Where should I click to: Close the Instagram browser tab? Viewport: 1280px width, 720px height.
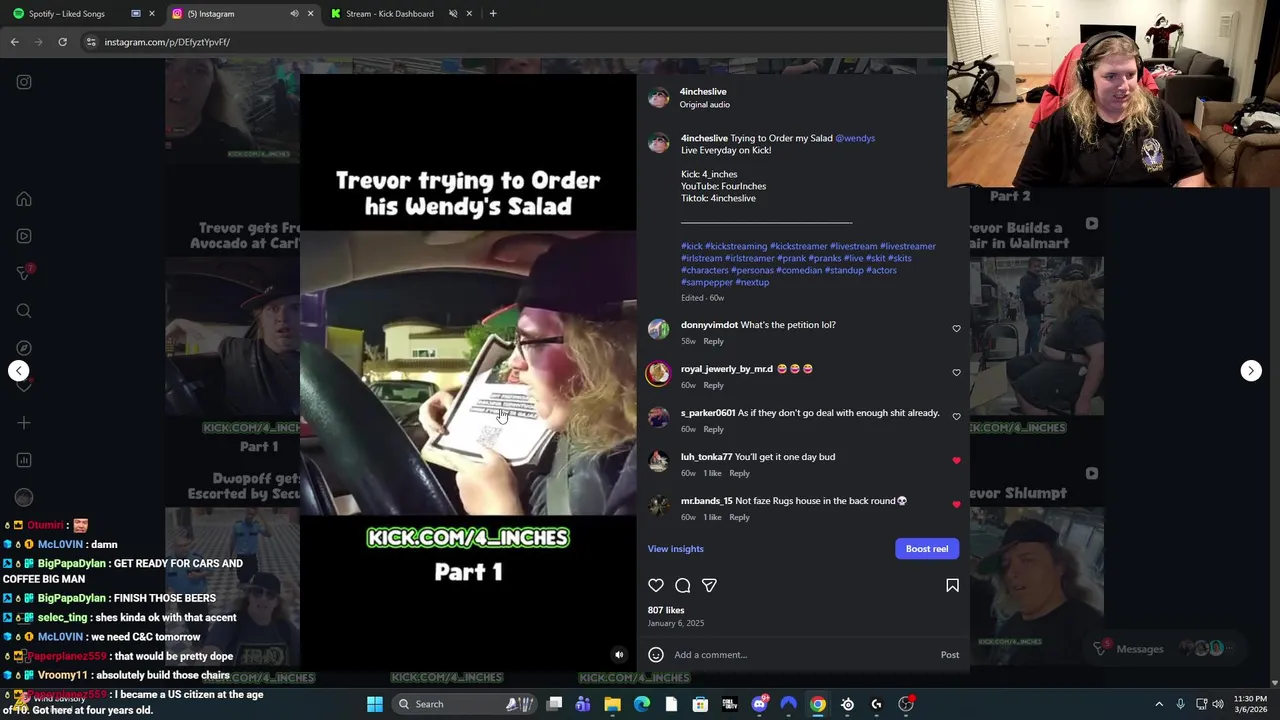tap(310, 14)
